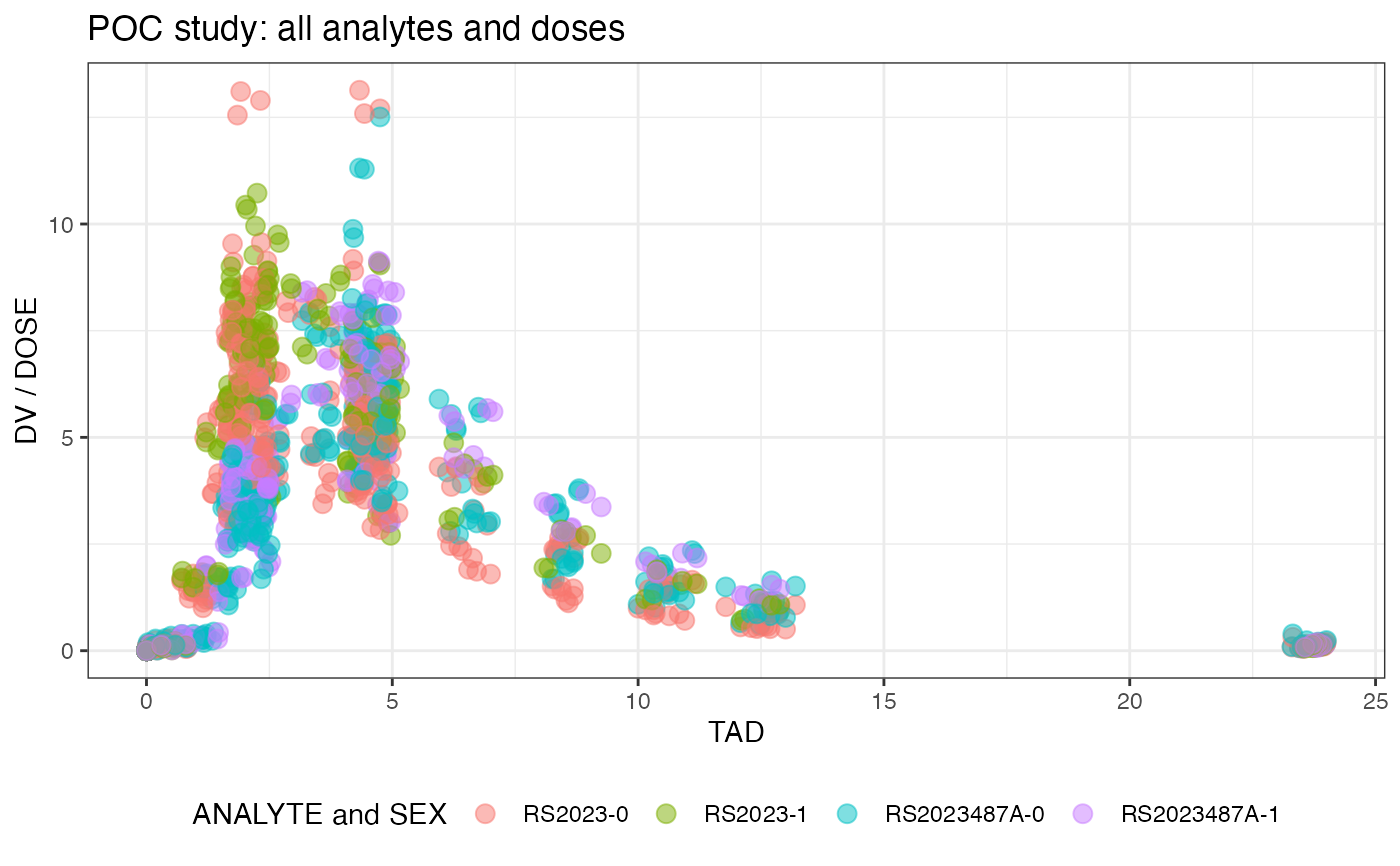Click the teal RS2023487A-0 legend circle
Image resolution: width=1400 pixels, height=866 pixels.
click(x=848, y=815)
